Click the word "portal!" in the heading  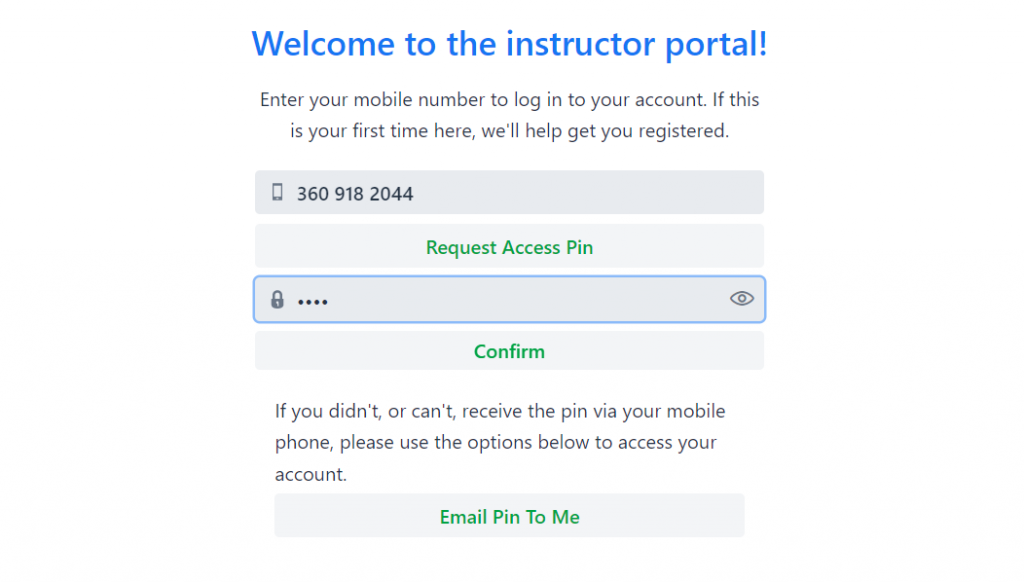(x=716, y=45)
